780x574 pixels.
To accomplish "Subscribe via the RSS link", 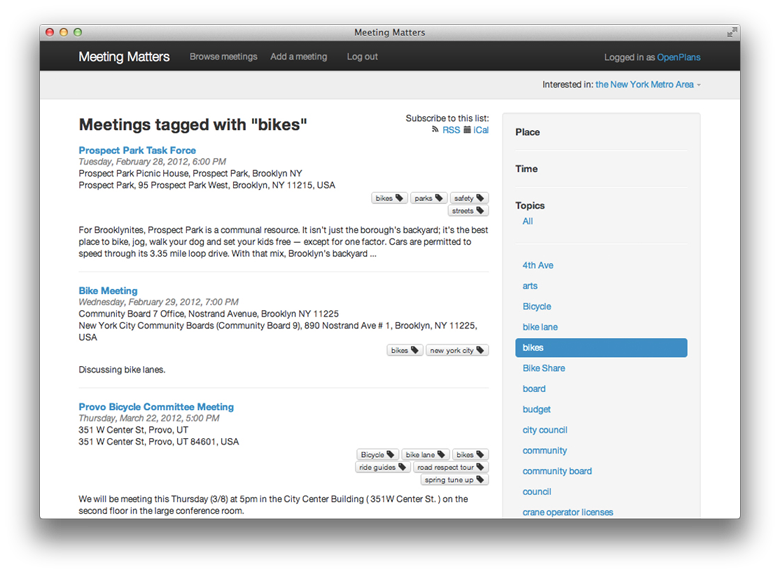I will pos(451,130).
